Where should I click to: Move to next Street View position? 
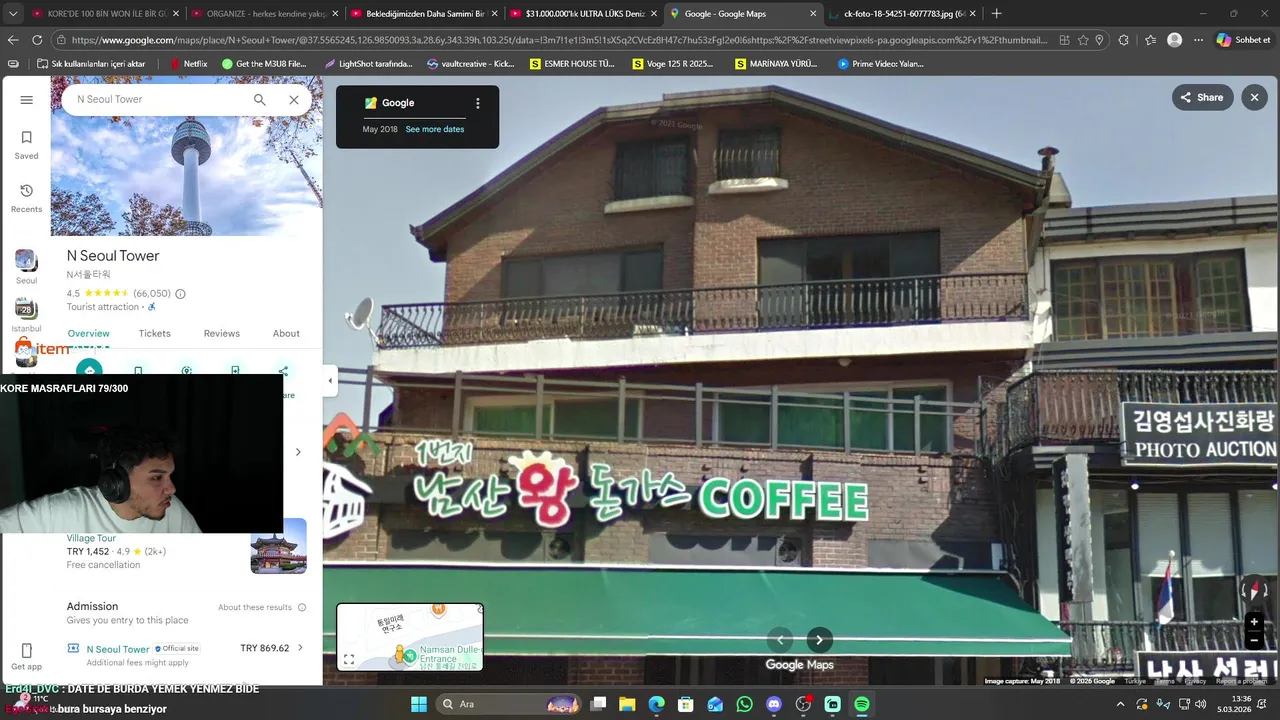(x=820, y=640)
